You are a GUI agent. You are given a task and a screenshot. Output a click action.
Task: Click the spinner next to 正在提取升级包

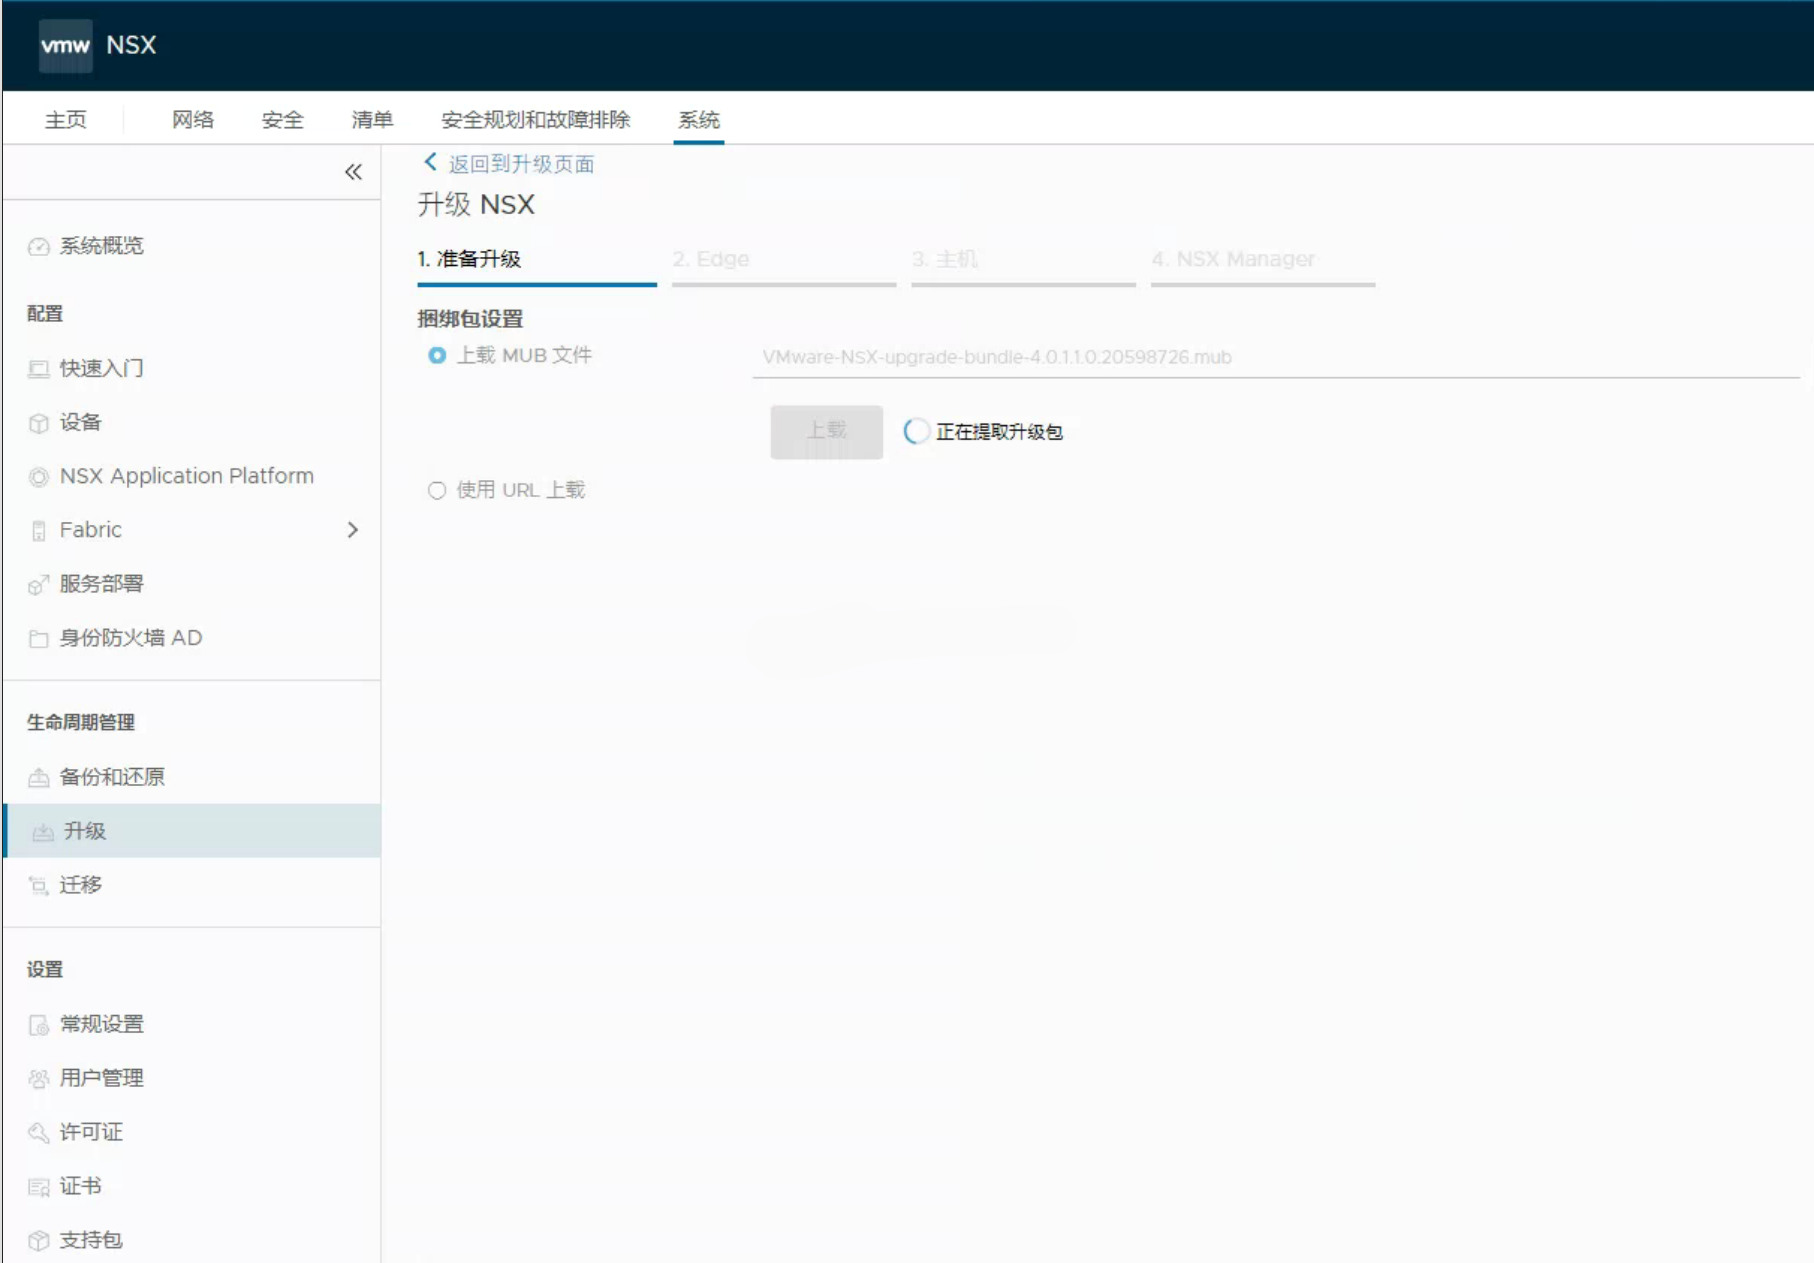[916, 431]
